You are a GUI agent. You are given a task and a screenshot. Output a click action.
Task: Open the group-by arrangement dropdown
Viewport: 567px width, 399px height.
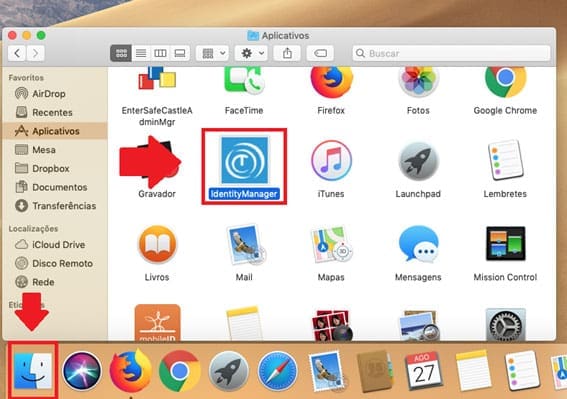pyautogui.click(x=213, y=54)
